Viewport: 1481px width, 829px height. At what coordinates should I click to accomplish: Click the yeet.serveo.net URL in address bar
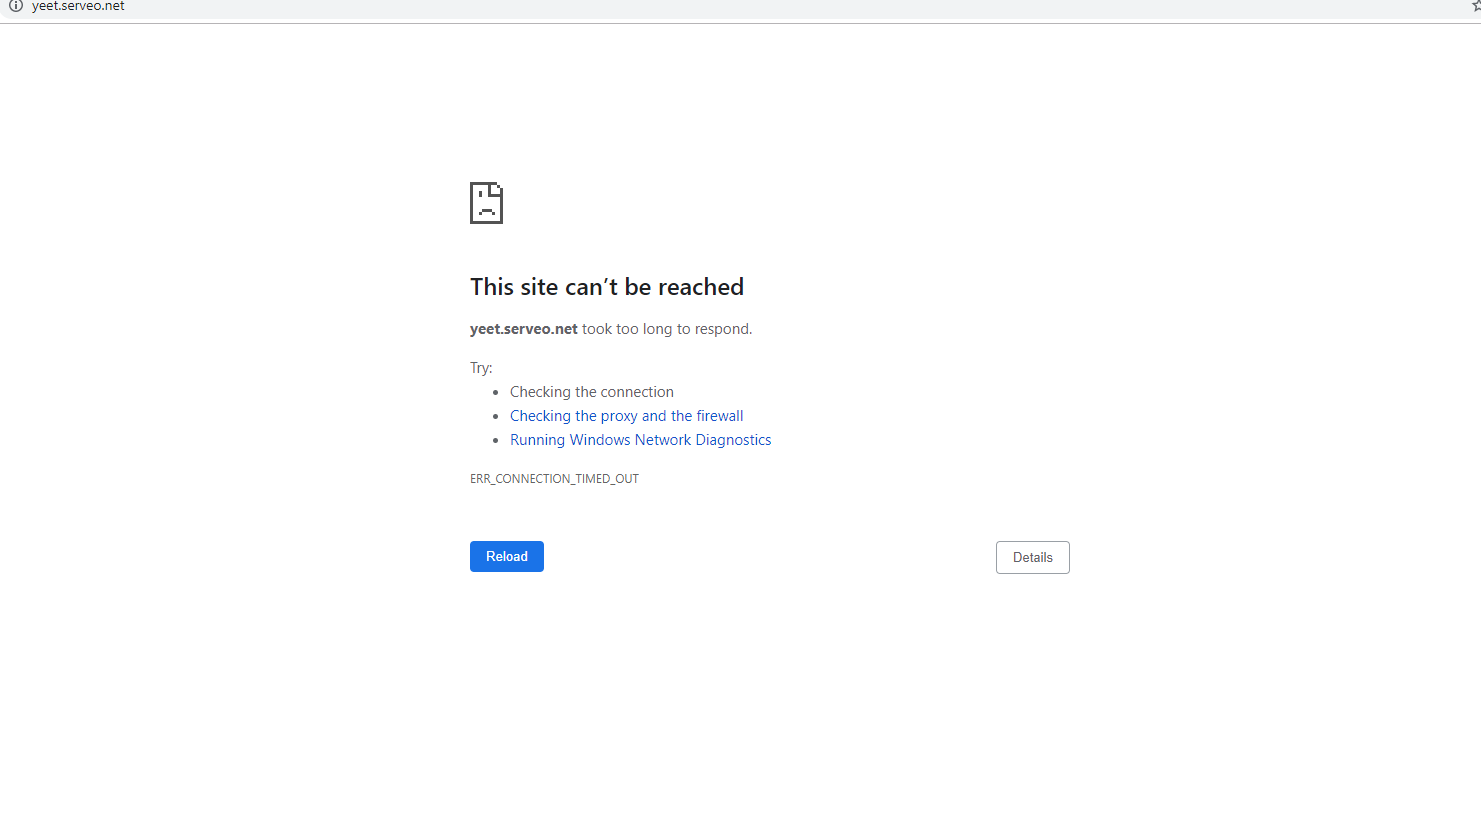pos(78,6)
